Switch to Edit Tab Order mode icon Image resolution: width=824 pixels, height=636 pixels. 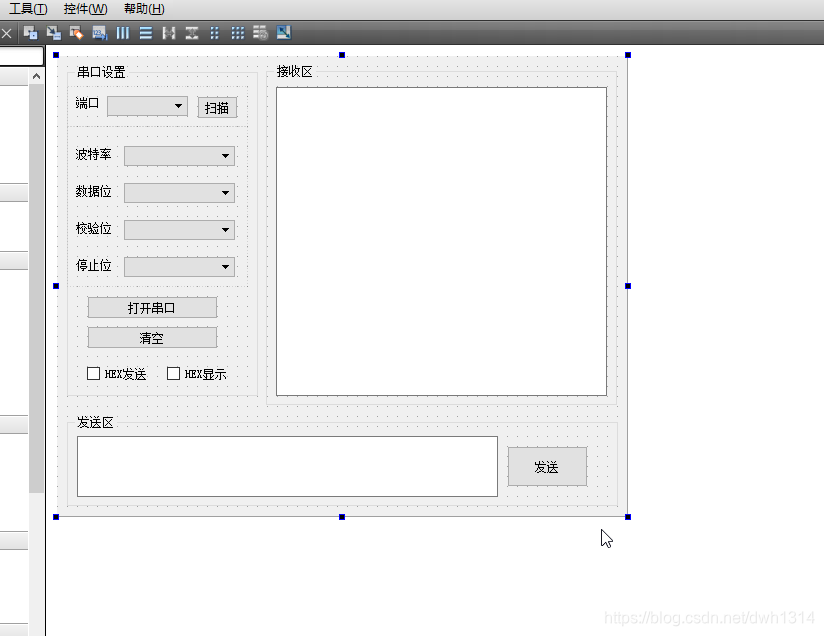100,33
